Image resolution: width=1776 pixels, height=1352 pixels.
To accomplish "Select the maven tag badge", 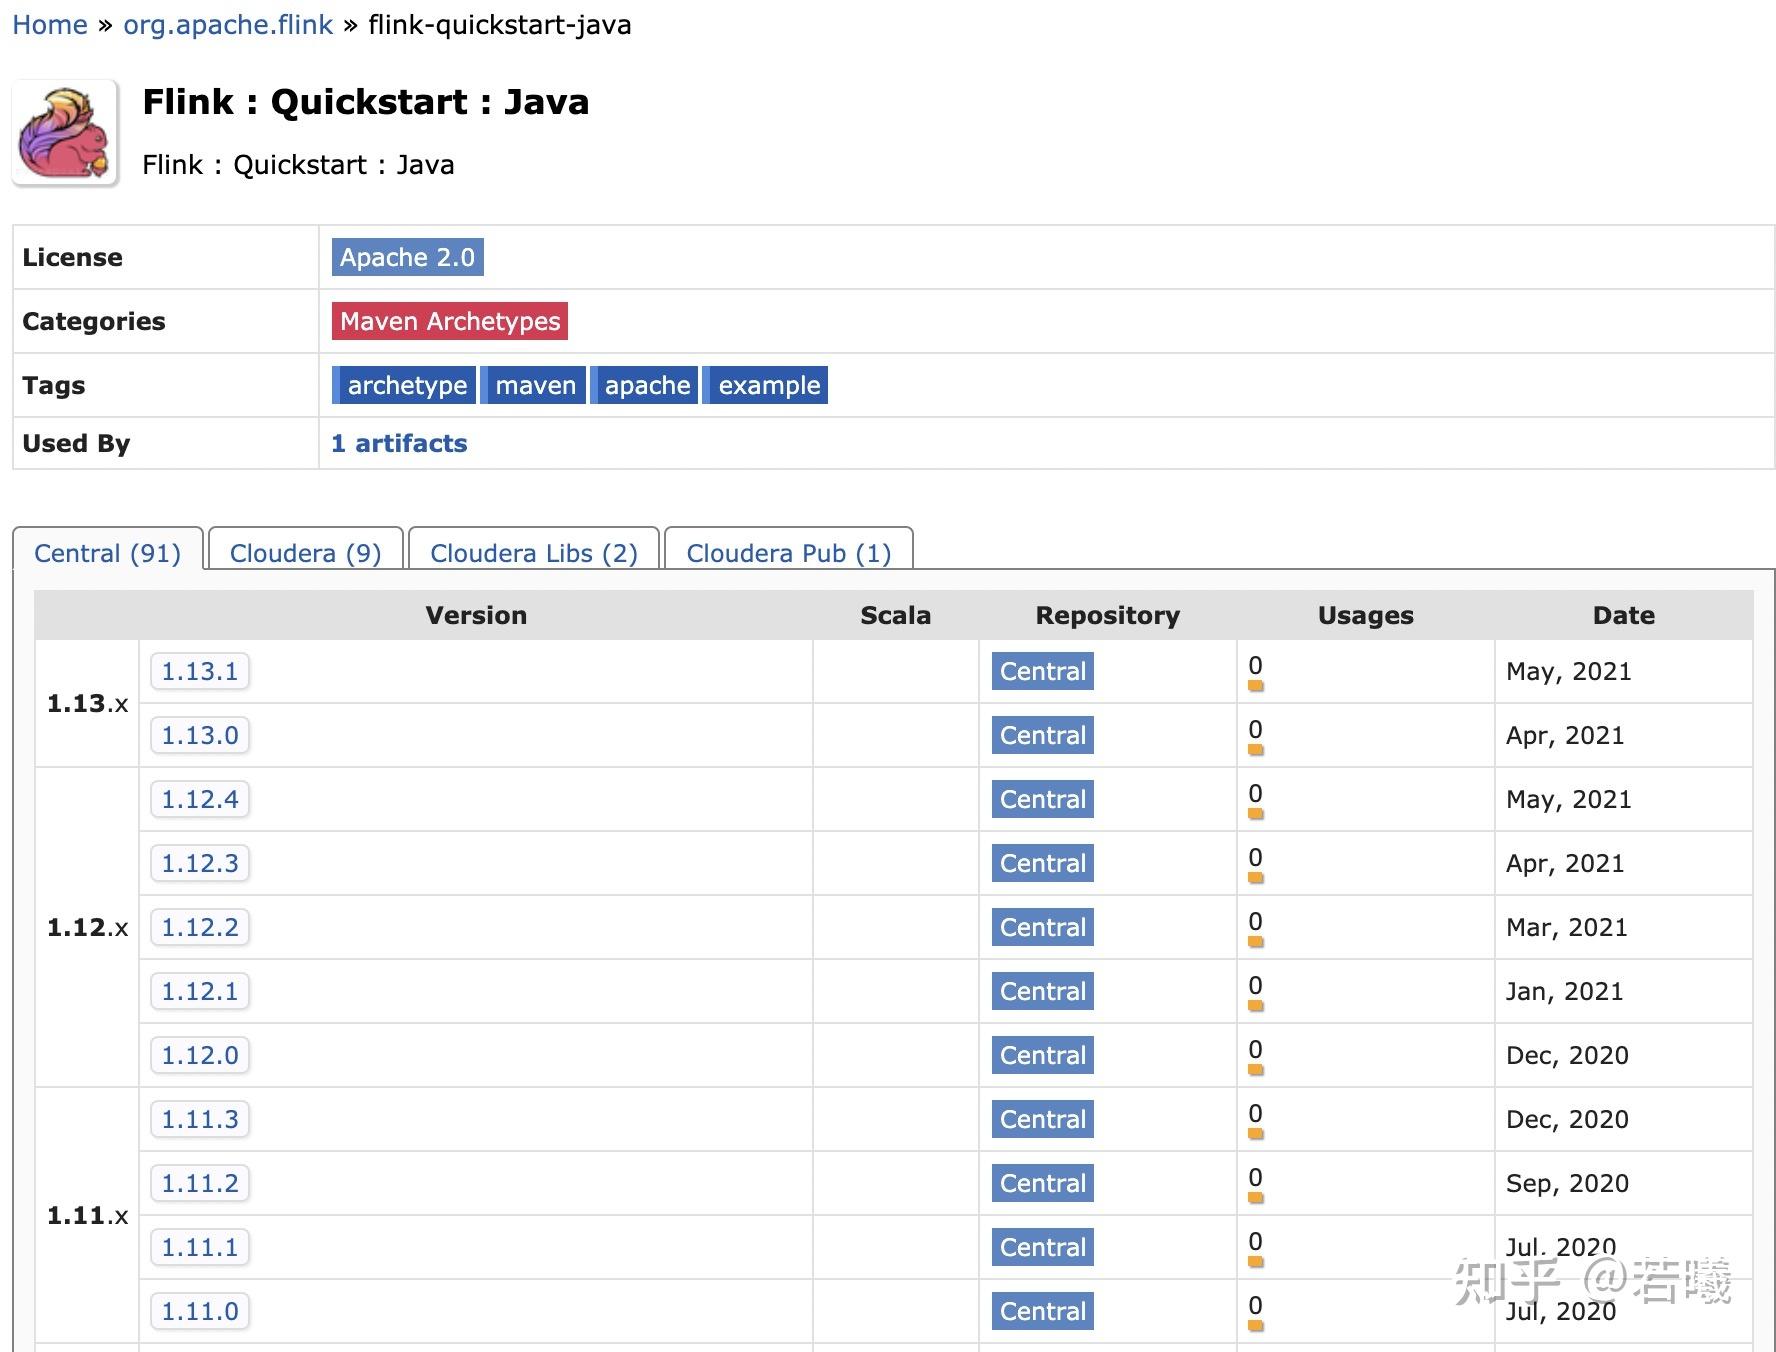I will point(534,385).
